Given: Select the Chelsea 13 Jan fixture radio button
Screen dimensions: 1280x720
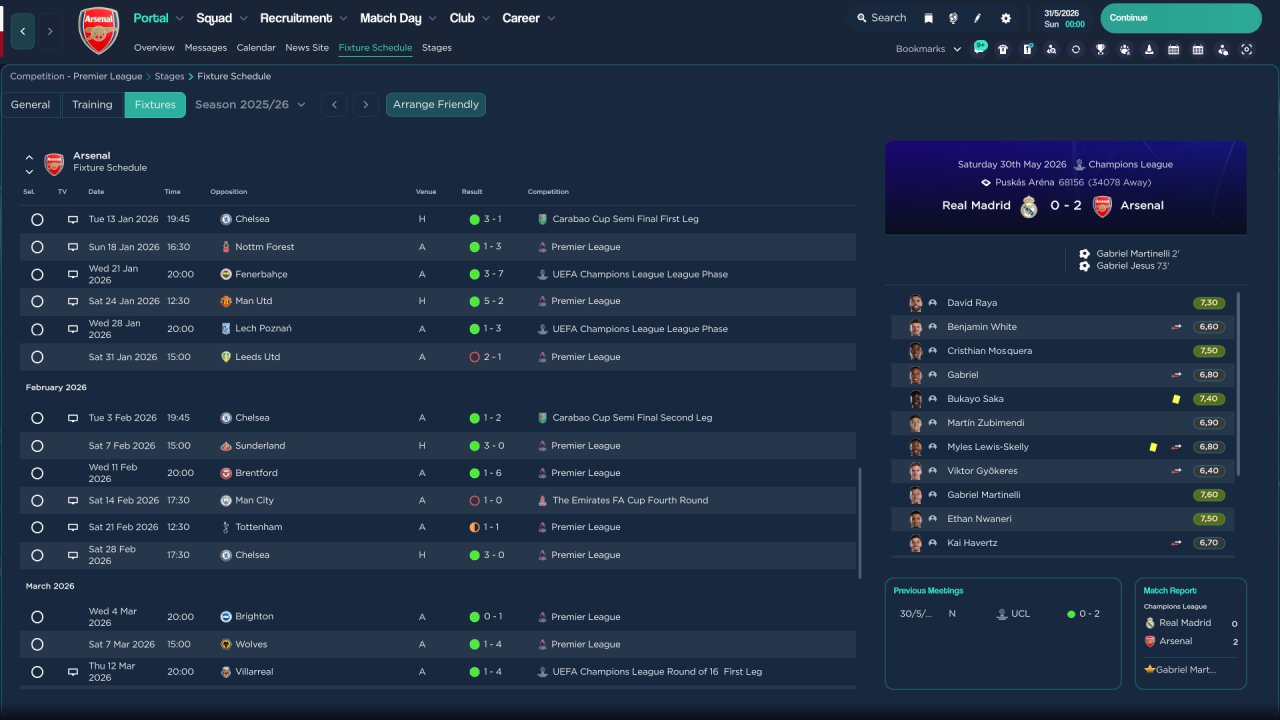Looking at the screenshot, I should pyautogui.click(x=37, y=219).
